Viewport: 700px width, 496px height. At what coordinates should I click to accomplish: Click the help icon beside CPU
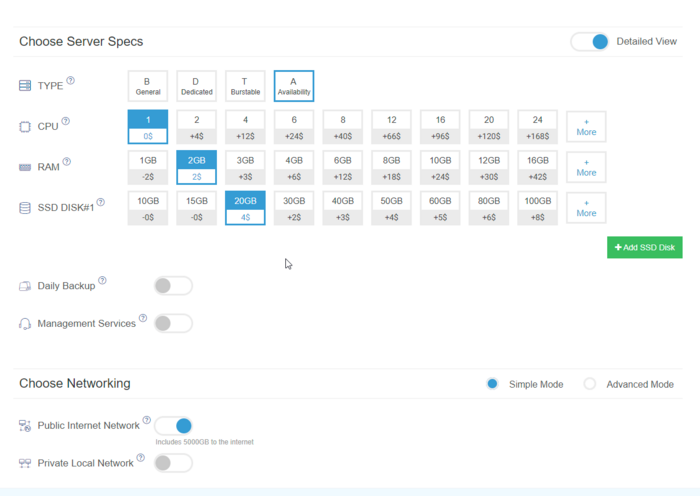pyautogui.click(x=66, y=122)
